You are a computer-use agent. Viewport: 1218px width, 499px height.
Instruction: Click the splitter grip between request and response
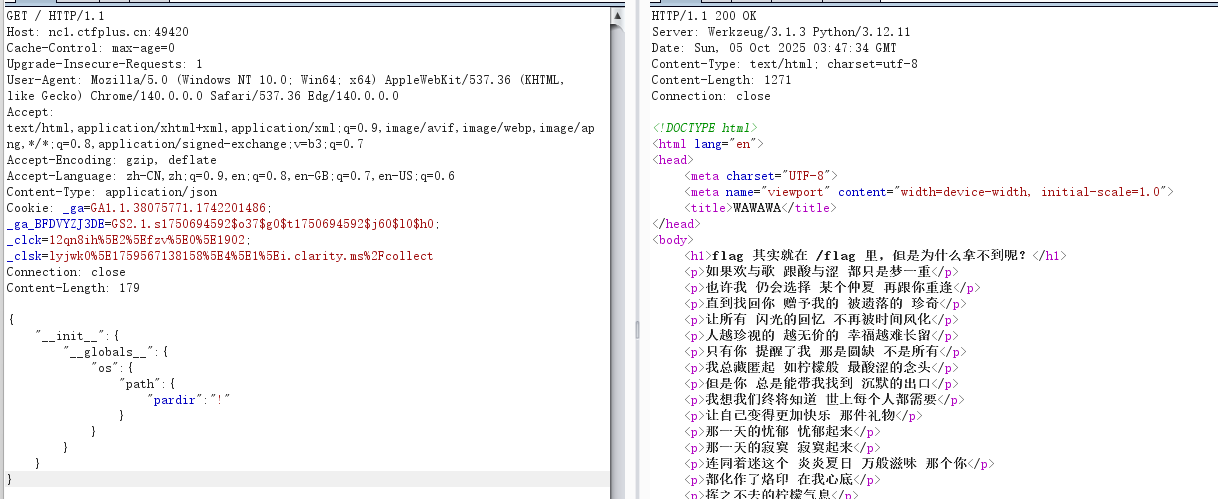[x=637, y=331]
